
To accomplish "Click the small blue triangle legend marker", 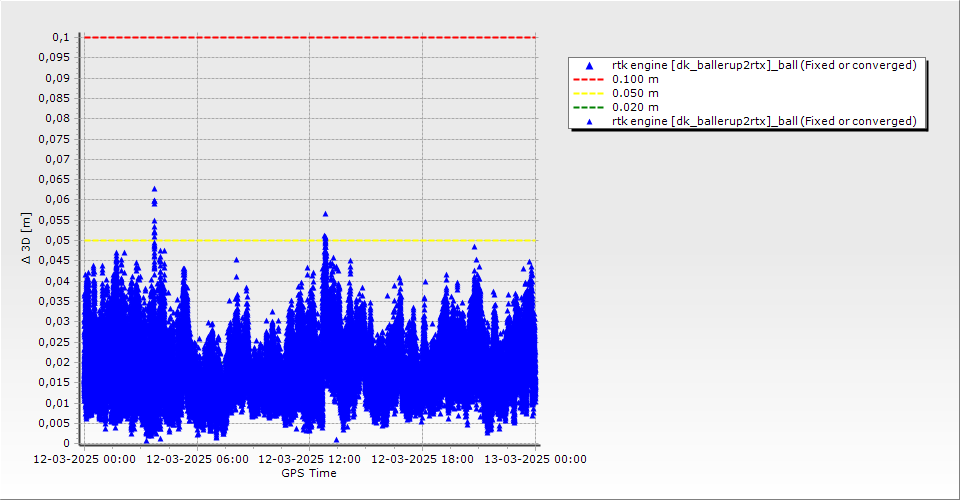I will coord(589,122).
